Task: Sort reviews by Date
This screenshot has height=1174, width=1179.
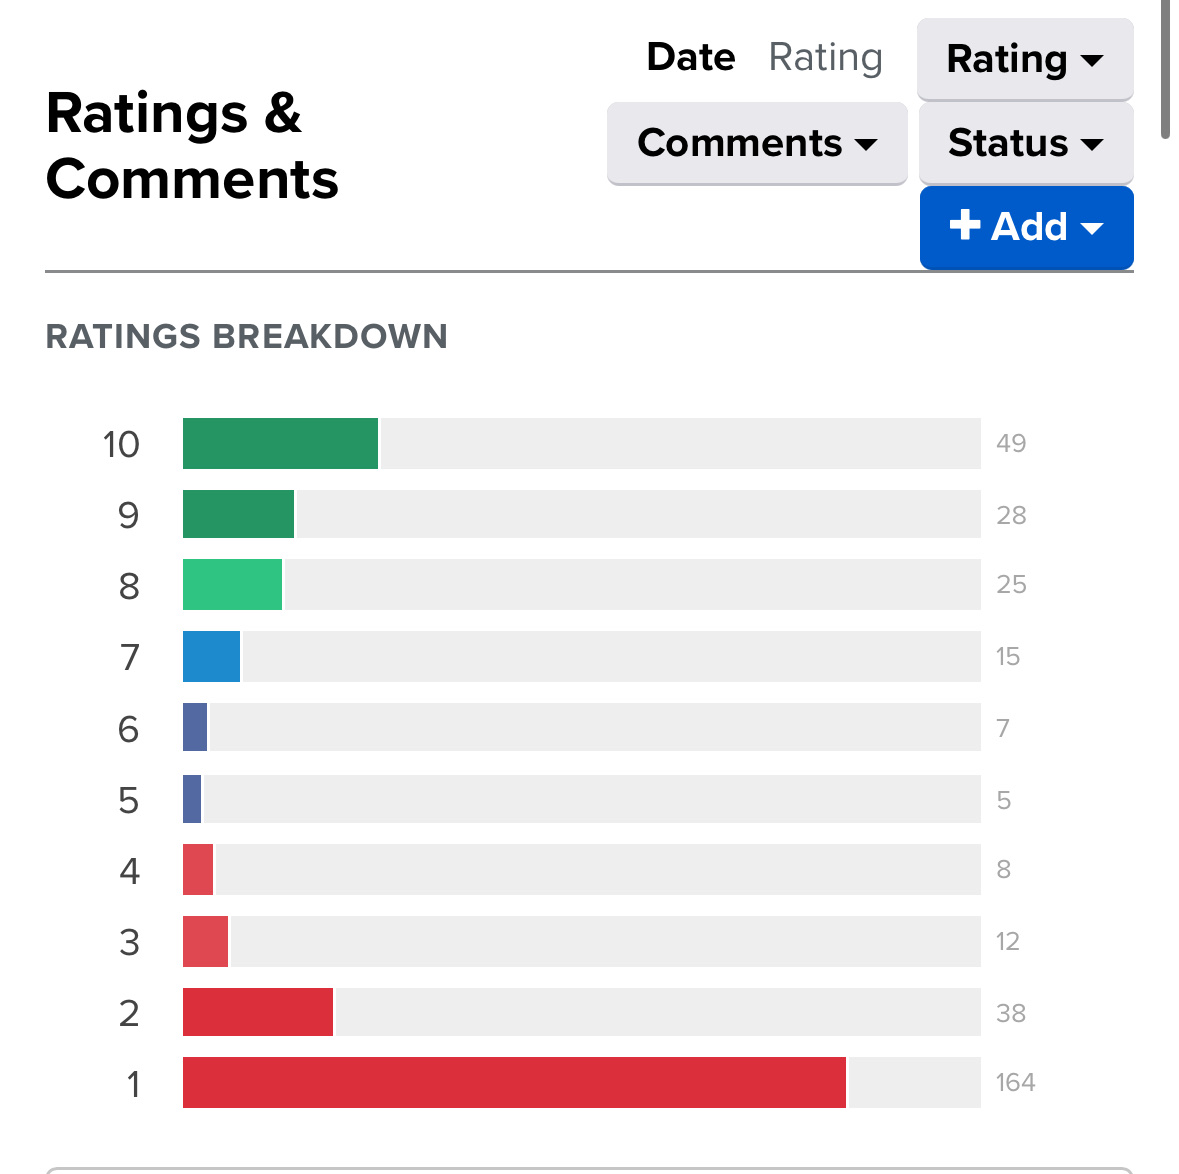Action: [691, 57]
